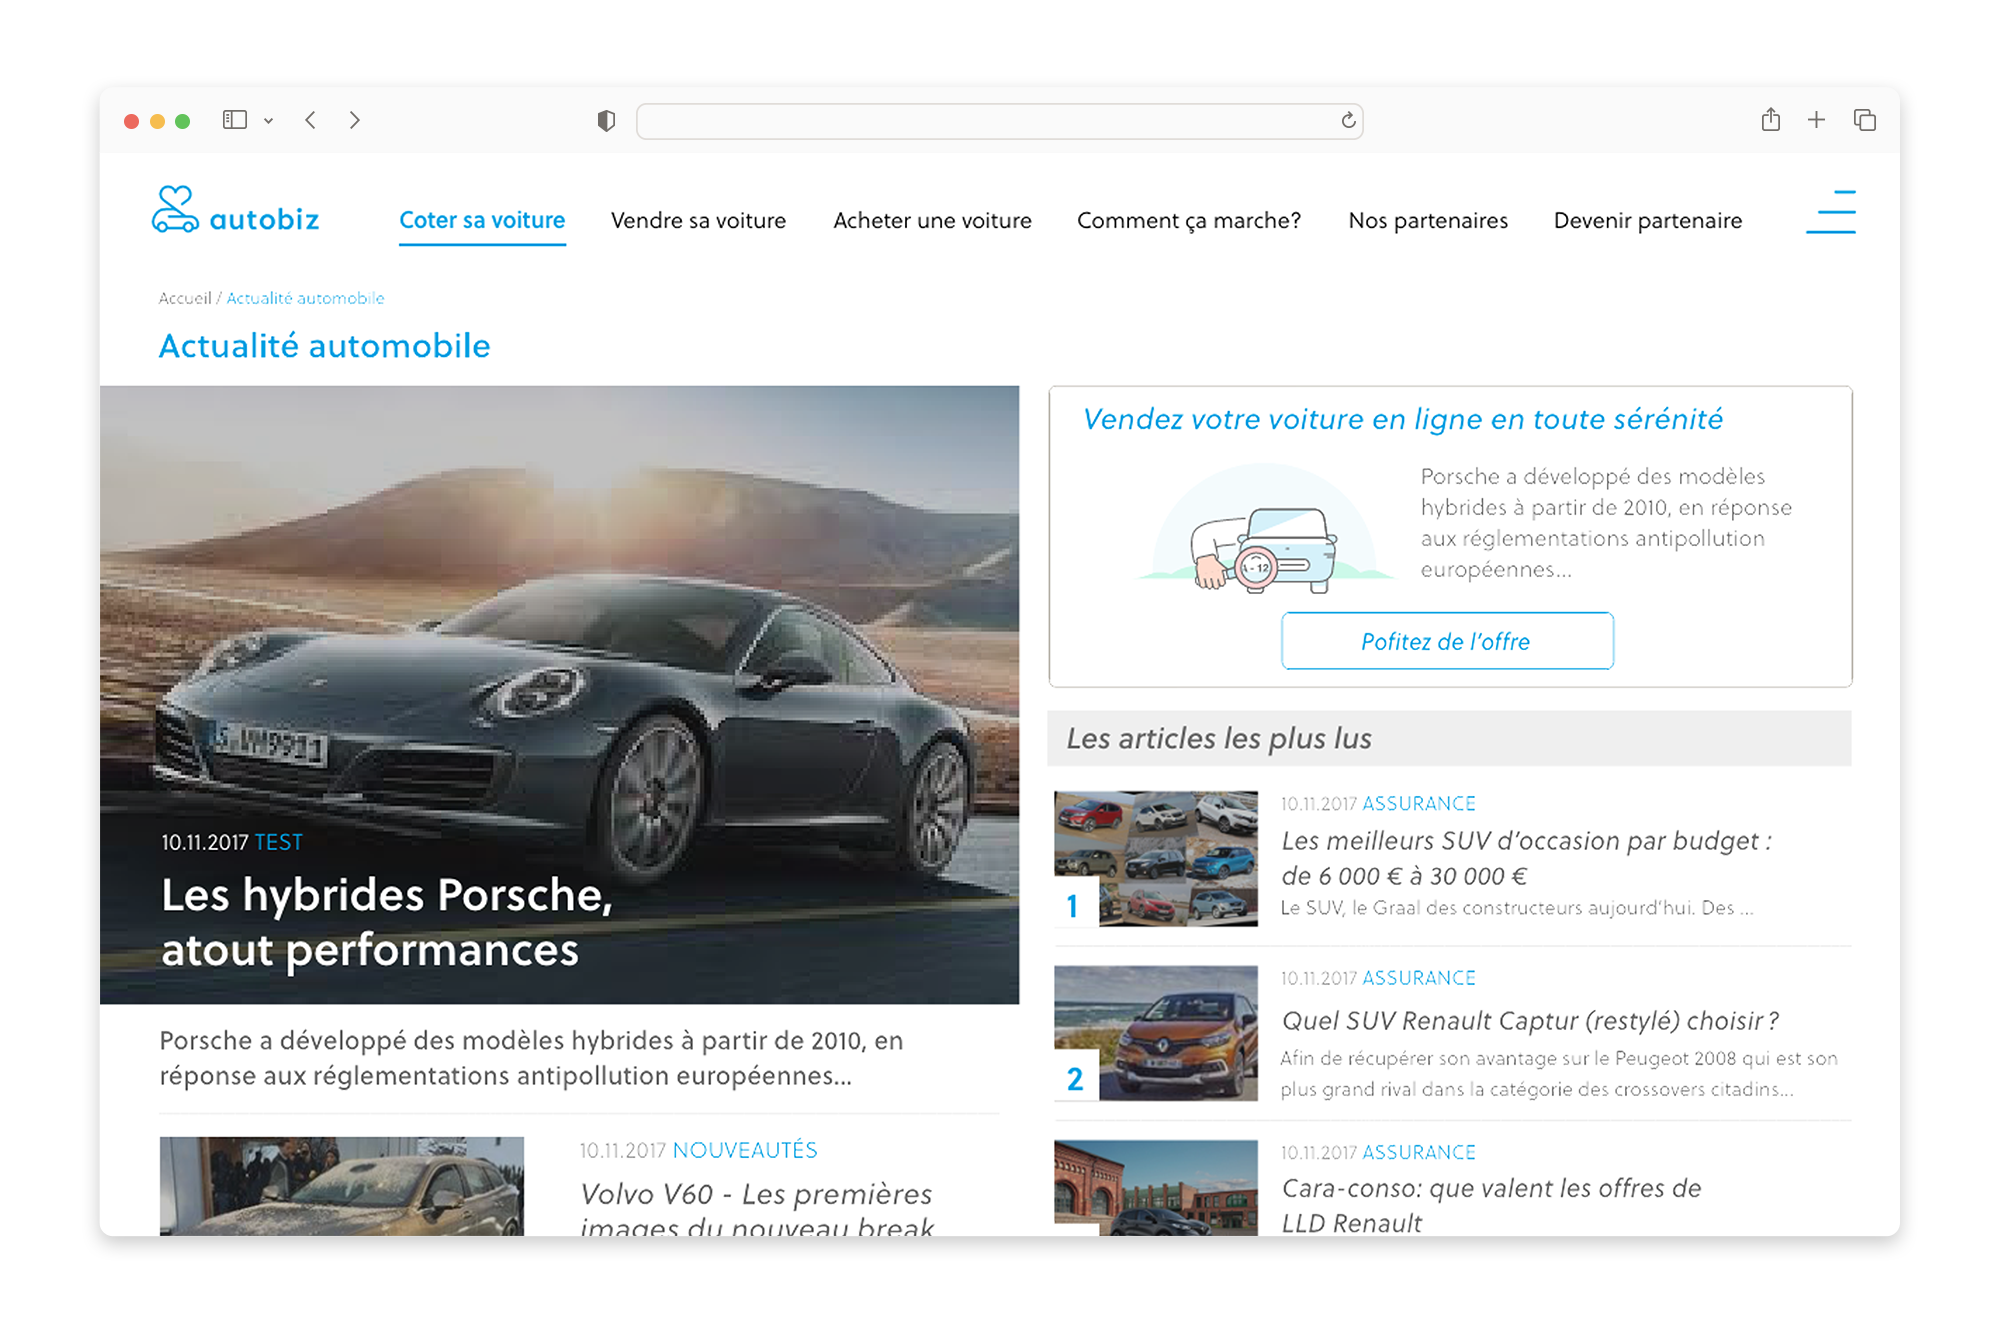Open the hamburger menu icon
The width and height of the screenshot is (2000, 1333).
[x=1831, y=211]
